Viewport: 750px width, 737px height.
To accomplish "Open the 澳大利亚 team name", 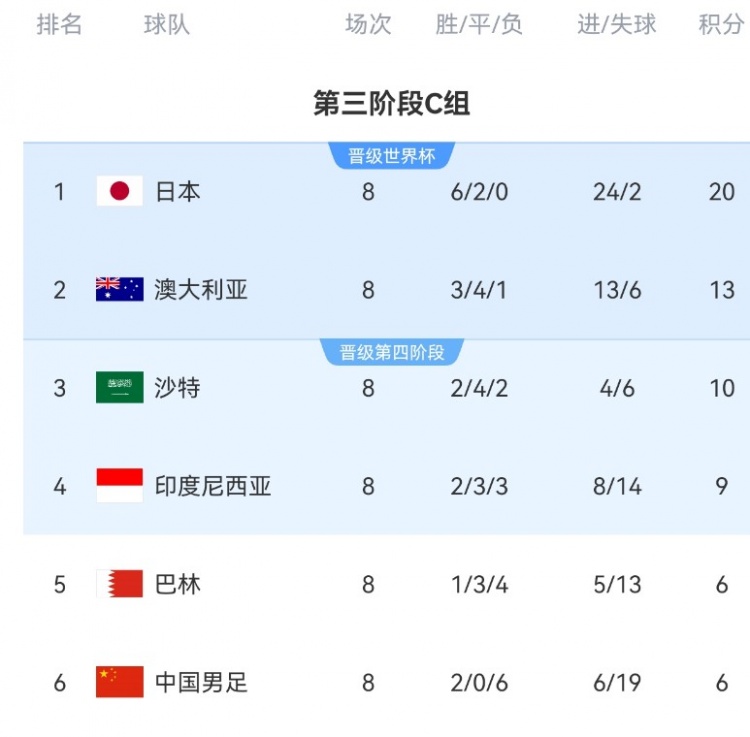I will [201, 290].
